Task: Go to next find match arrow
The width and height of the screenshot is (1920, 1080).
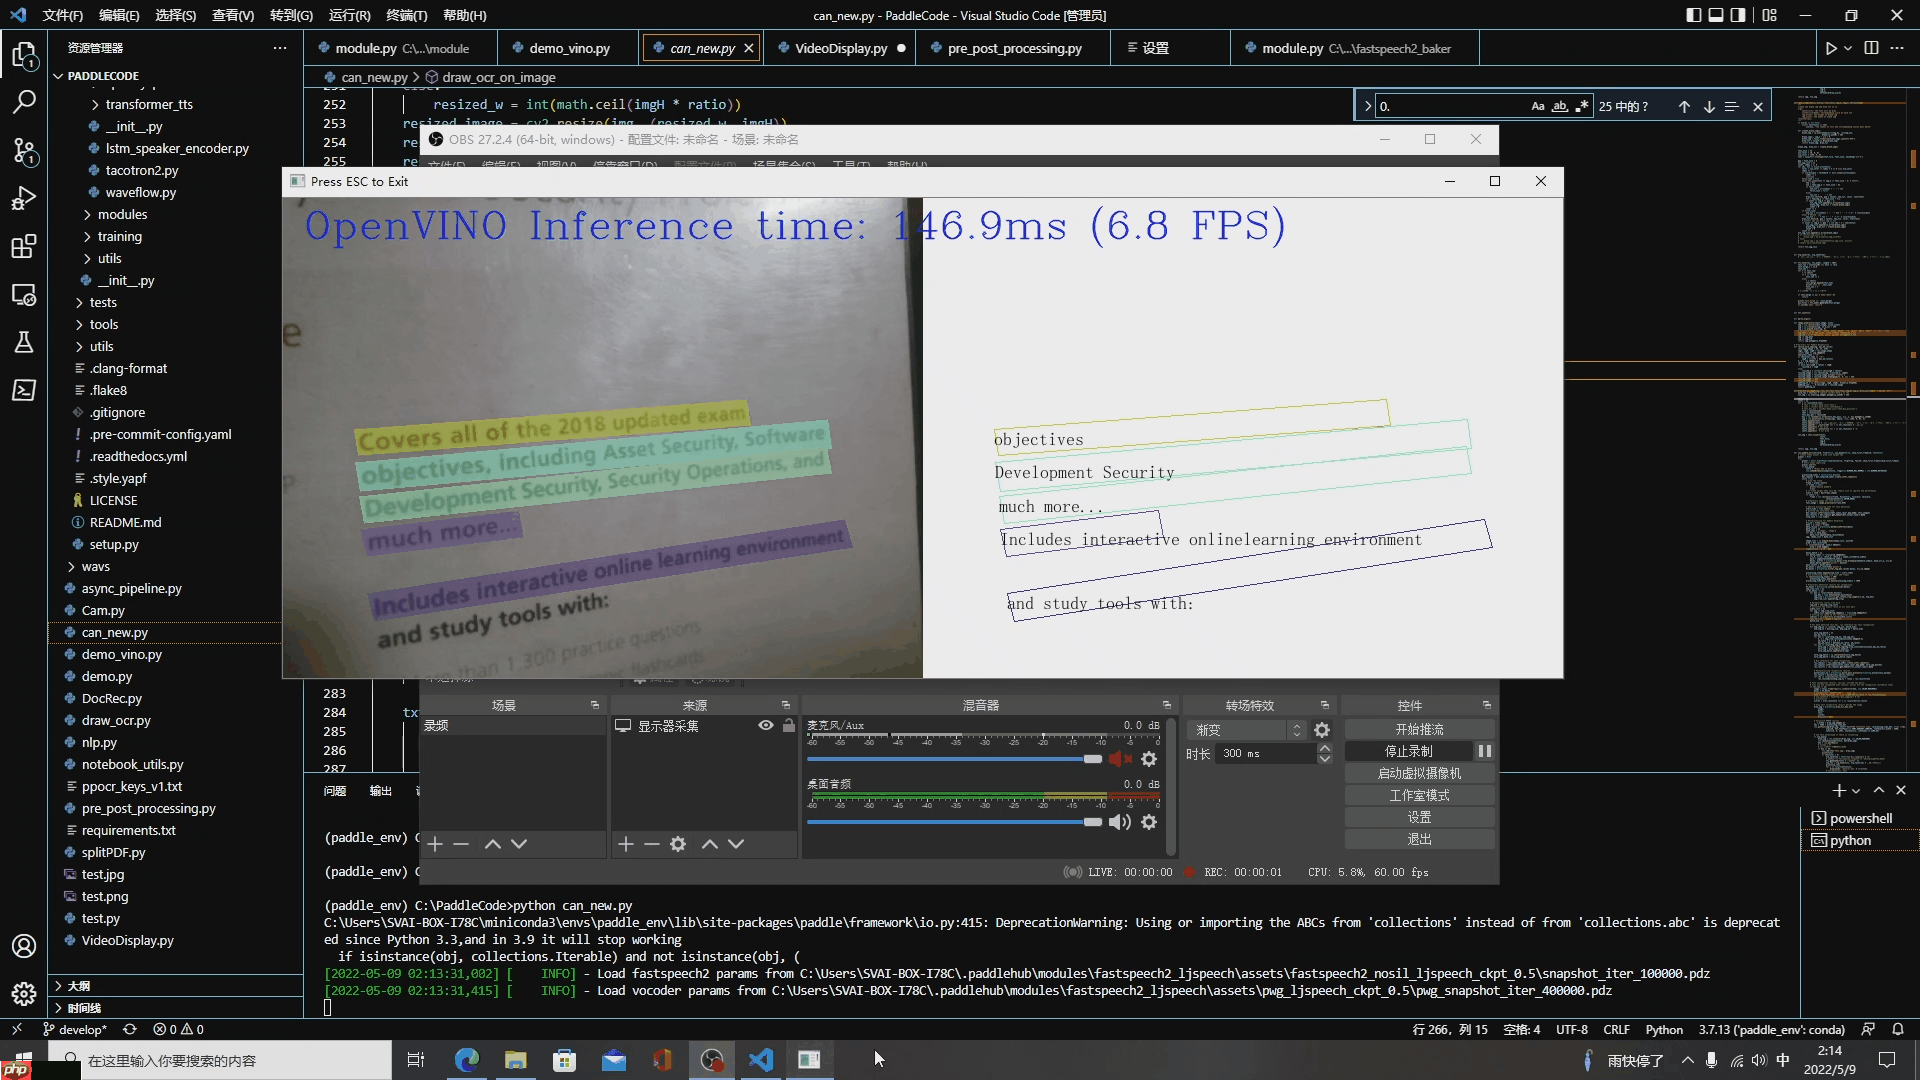Action: click(1709, 107)
